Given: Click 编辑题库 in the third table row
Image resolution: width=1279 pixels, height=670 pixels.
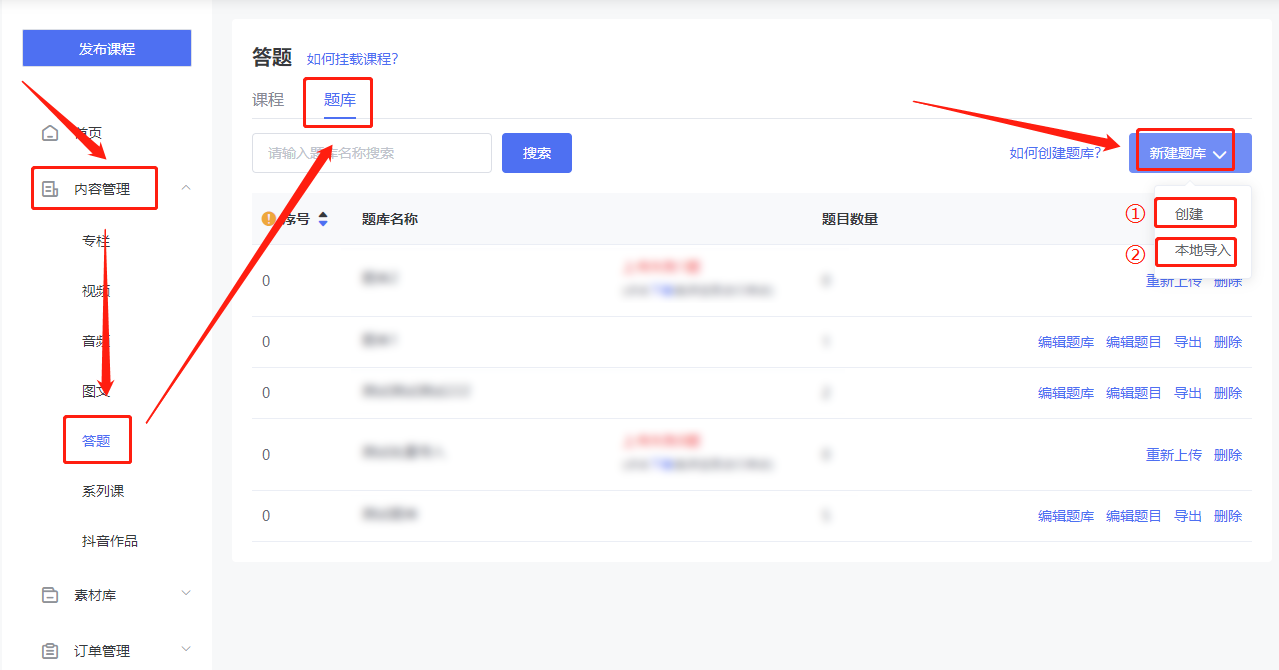Looking at the screenshot, I should [x=1066, y=393].
